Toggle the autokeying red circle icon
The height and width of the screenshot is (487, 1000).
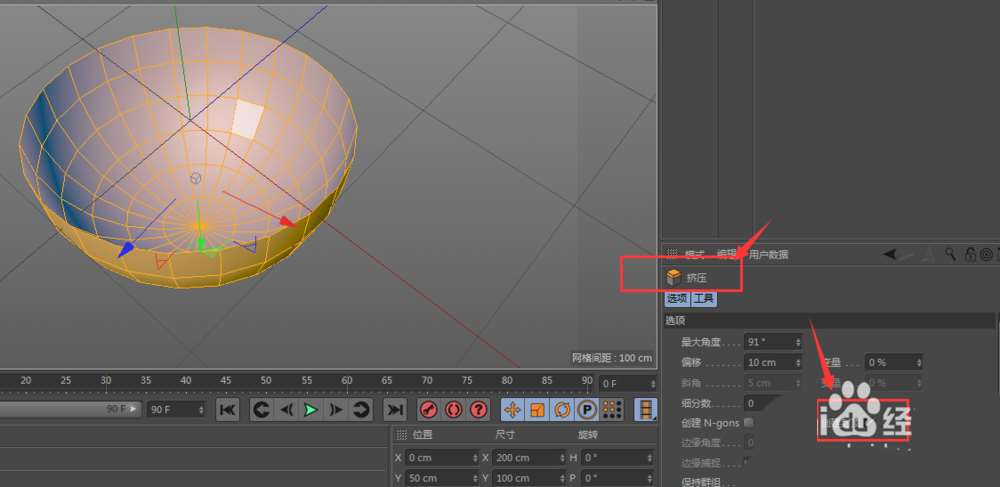point(453,410)
